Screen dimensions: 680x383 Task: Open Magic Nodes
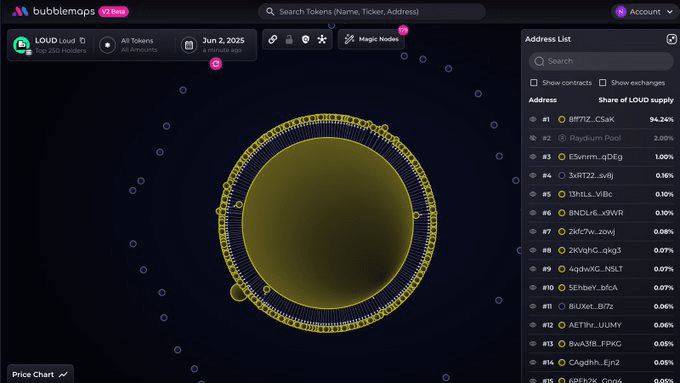click(x=371, y=39)
